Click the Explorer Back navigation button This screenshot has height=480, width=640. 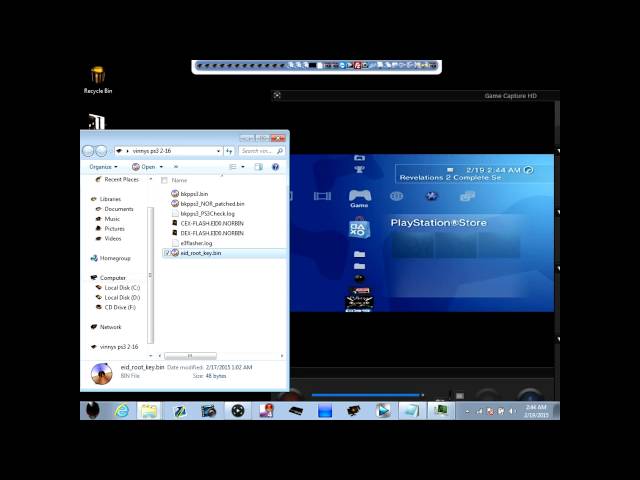tap(88, 151)
